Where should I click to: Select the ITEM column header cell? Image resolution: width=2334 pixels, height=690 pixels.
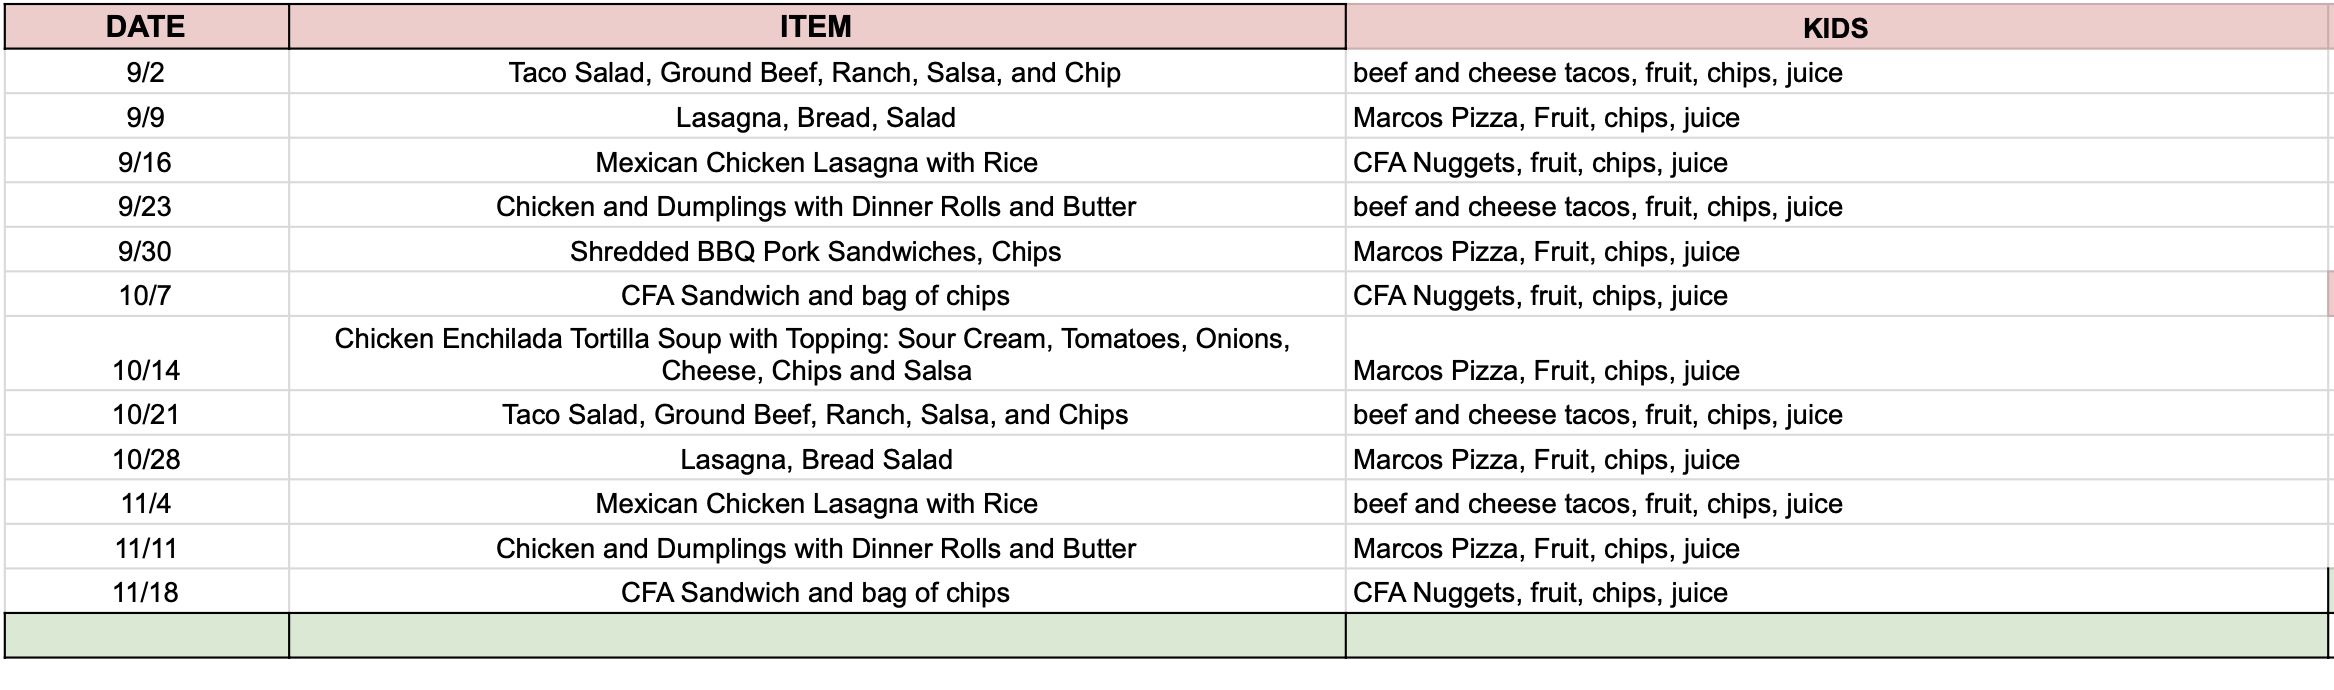coord(817,27)
